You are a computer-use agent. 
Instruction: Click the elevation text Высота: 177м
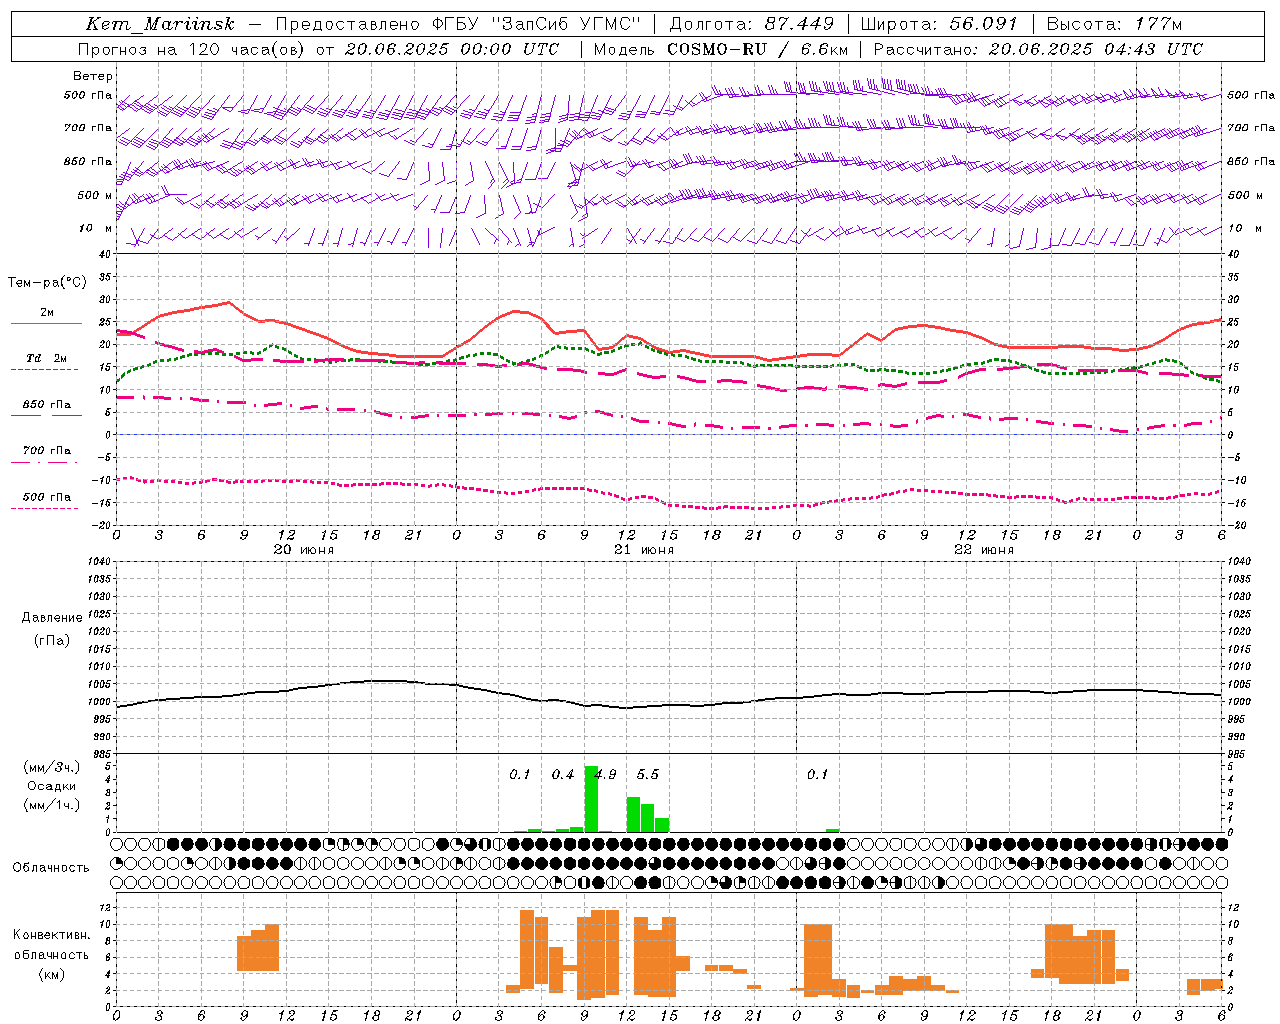point(1114,24)
